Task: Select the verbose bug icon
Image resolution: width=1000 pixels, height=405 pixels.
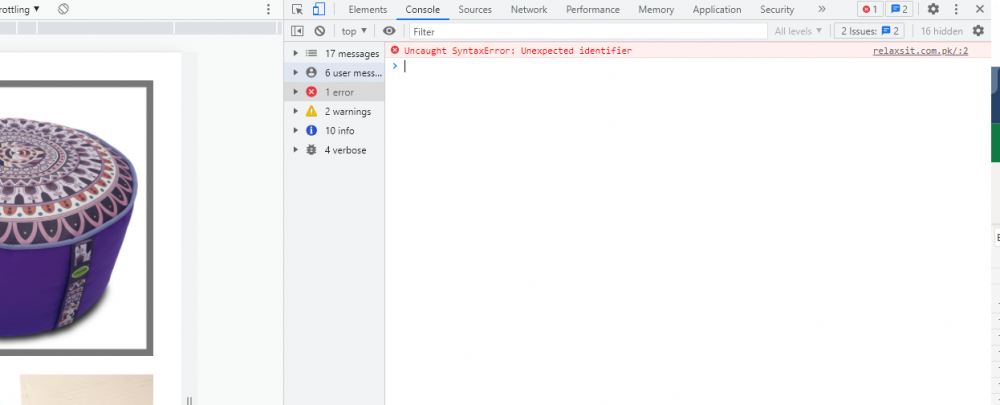Action: coord(311,150)
